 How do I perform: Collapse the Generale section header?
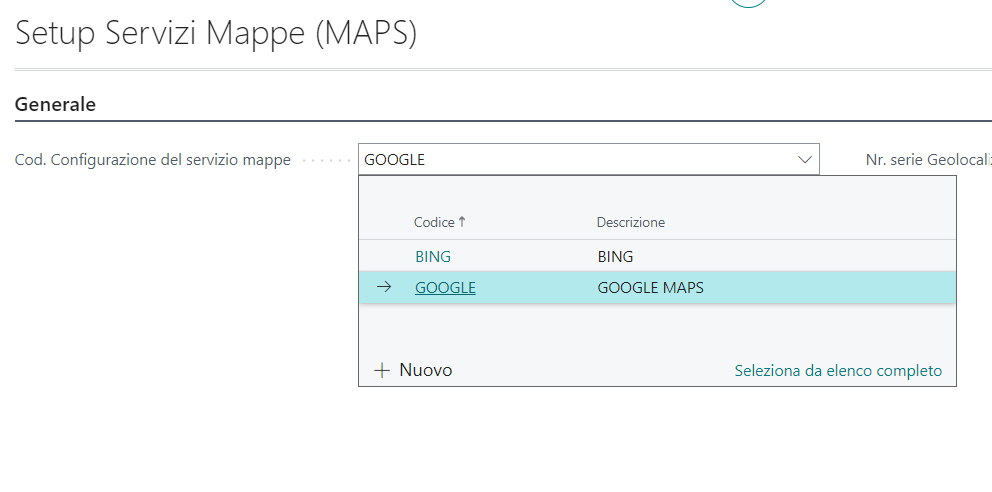point(55,104)
